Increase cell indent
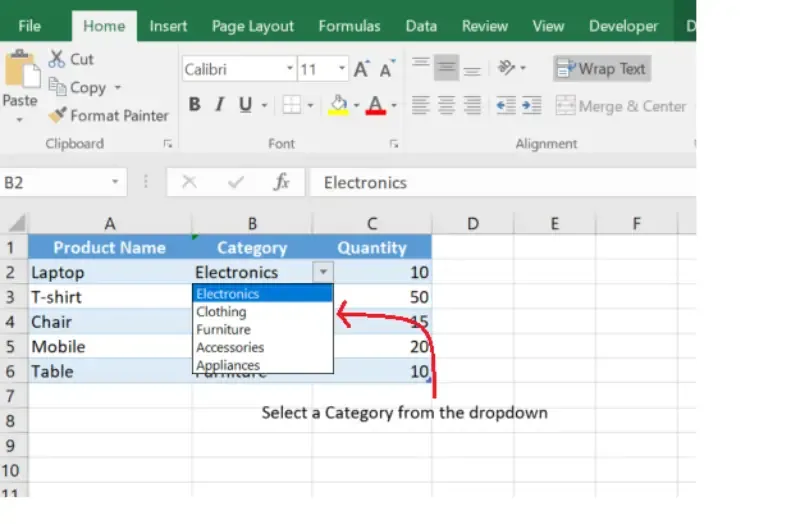Screen dimensions: 800x524 pyautogui.click(x=532, y=106)
